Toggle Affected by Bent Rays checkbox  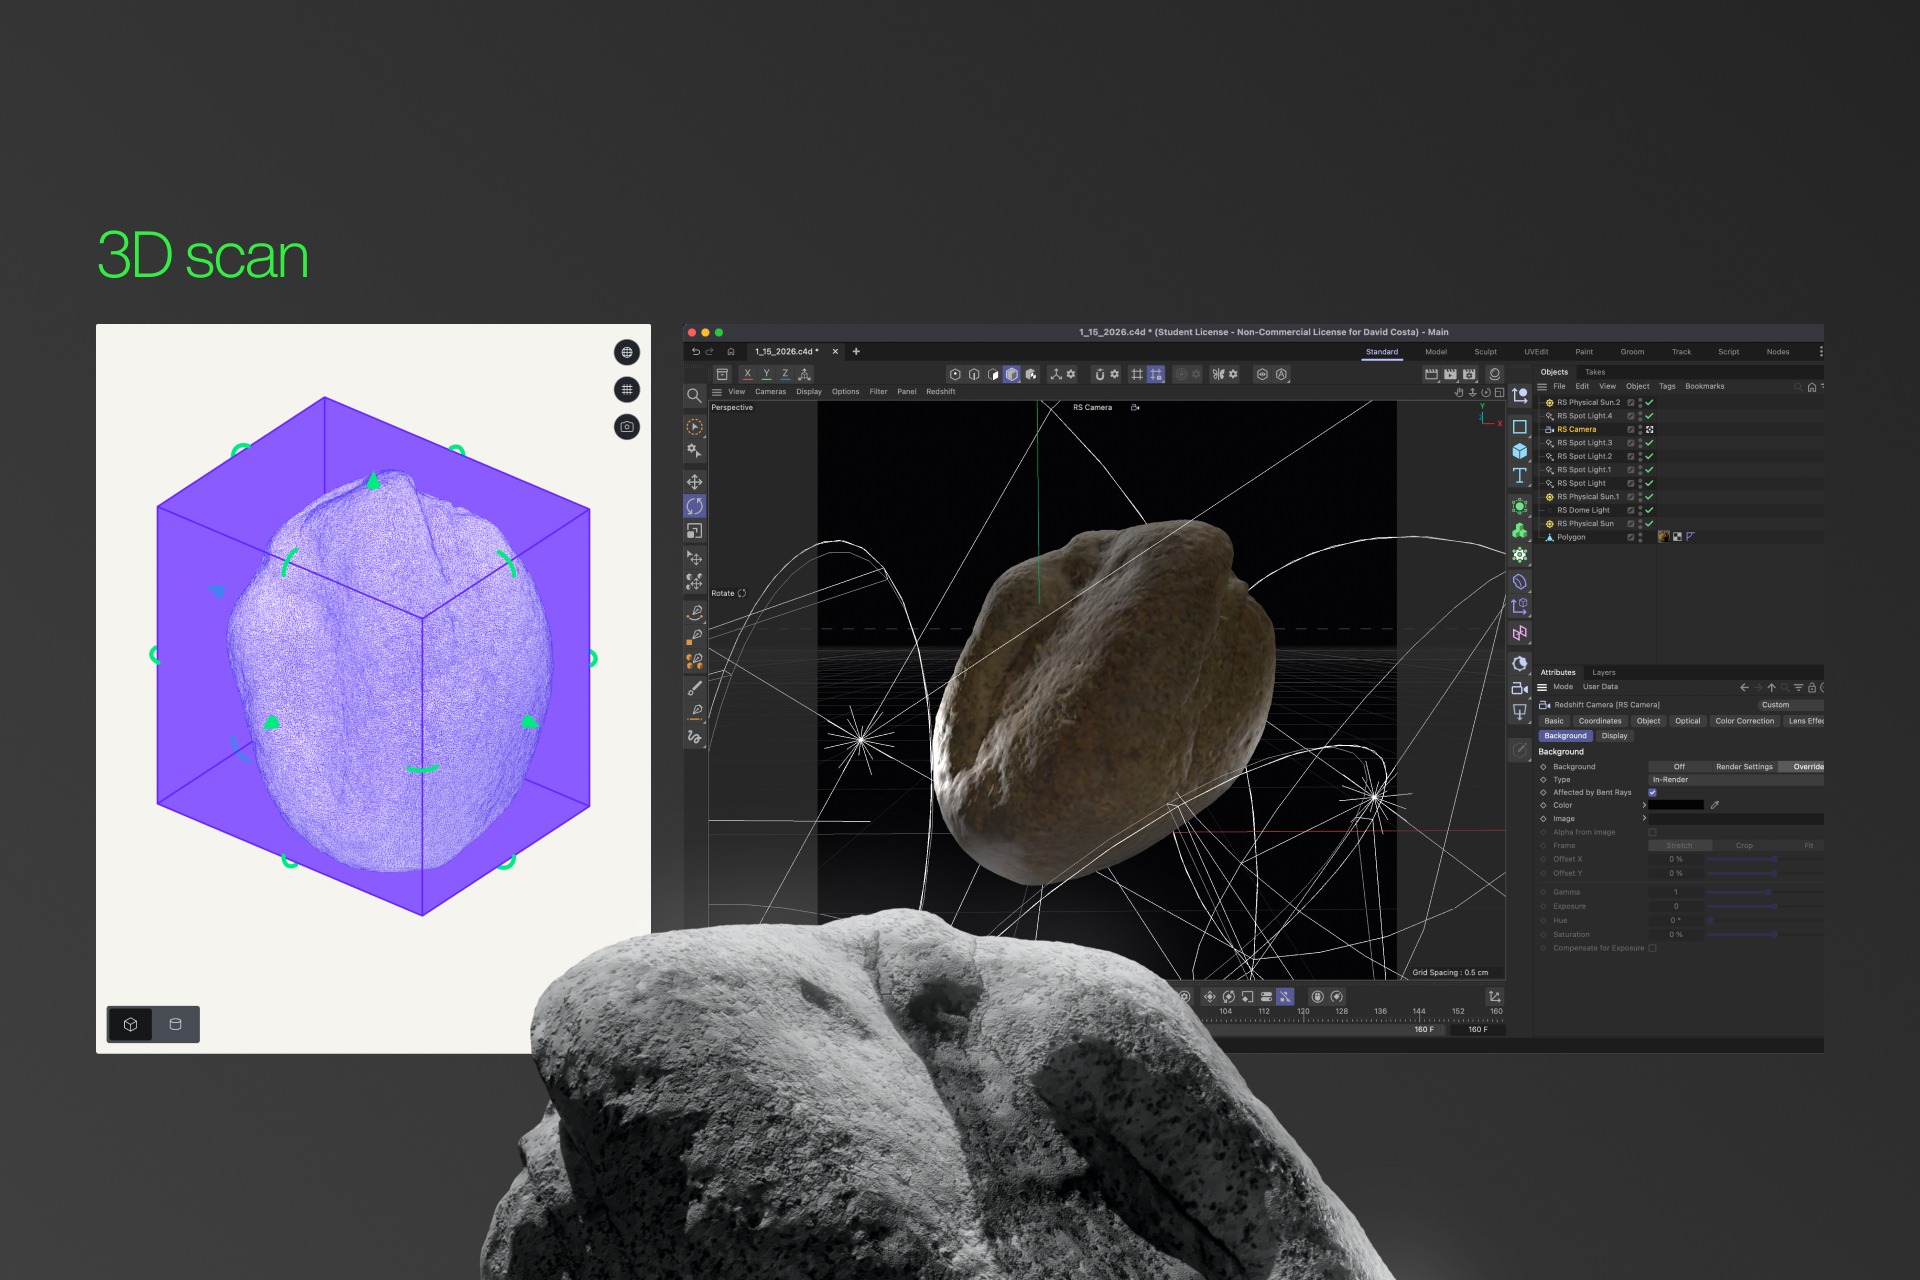tap(1652, 793)
